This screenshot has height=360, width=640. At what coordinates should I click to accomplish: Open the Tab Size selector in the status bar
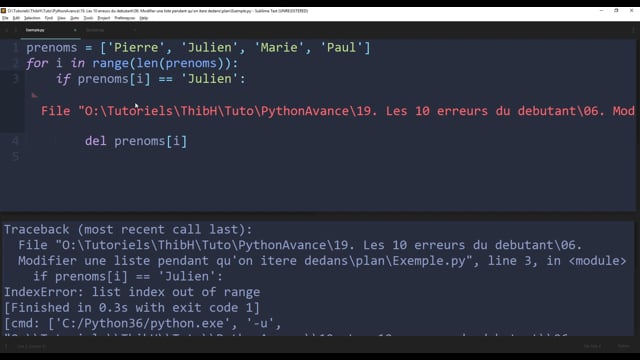tap(592, 346)
